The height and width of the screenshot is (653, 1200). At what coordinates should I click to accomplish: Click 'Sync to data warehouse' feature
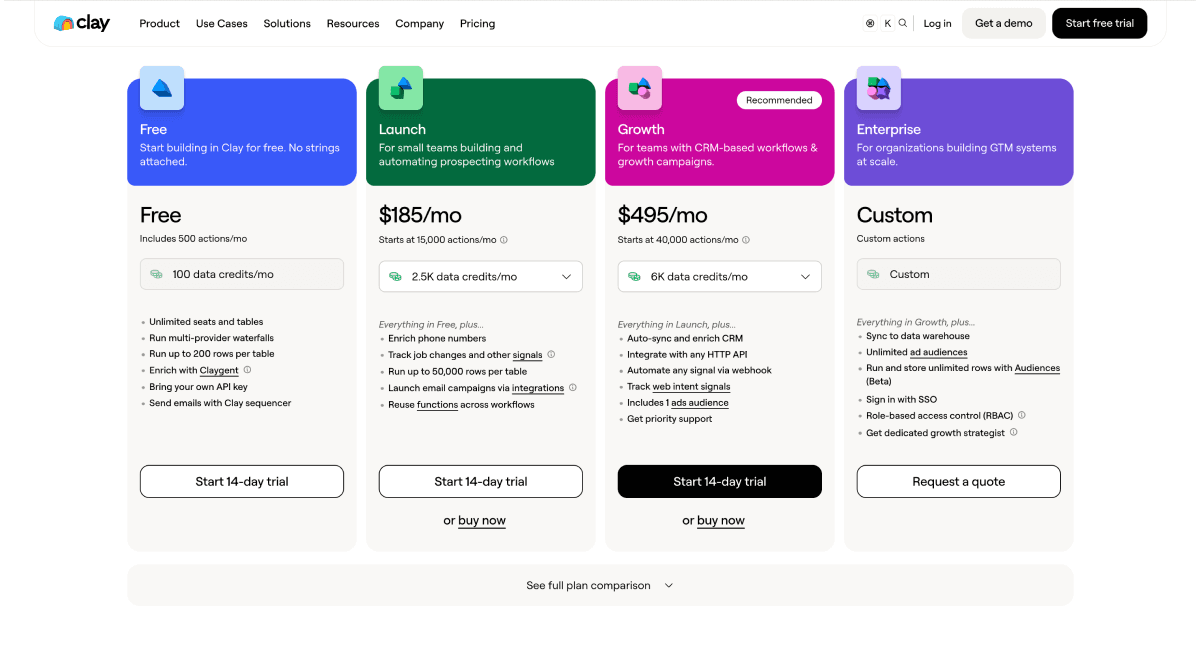pyautogui.click(x=918, y=336)
